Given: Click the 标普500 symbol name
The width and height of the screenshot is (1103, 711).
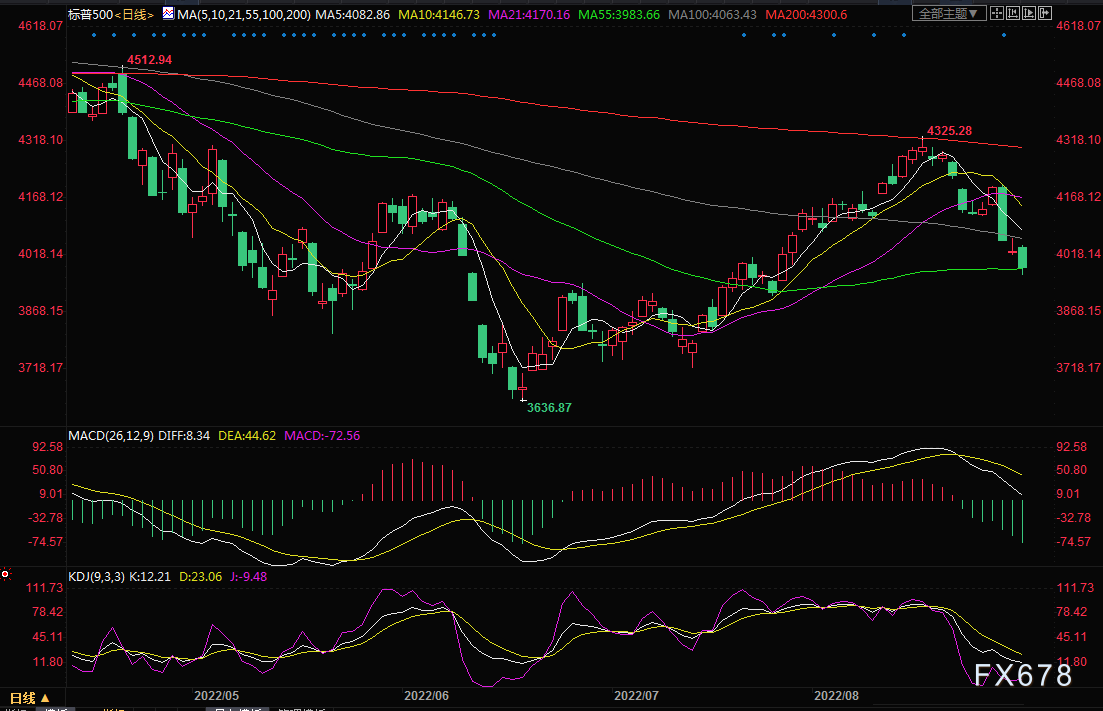Looking at the screenshot, I should pyautogui.click(x=90, y=14).
